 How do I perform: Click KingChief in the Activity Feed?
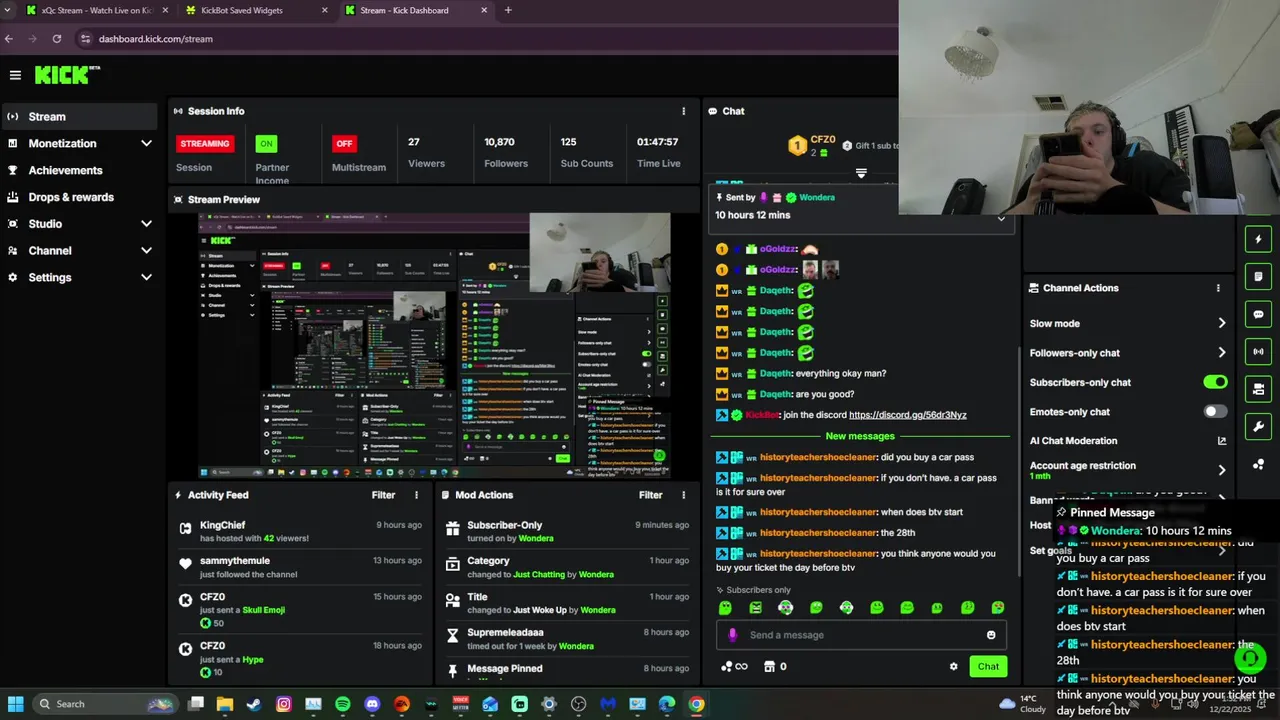pos(222,525)
